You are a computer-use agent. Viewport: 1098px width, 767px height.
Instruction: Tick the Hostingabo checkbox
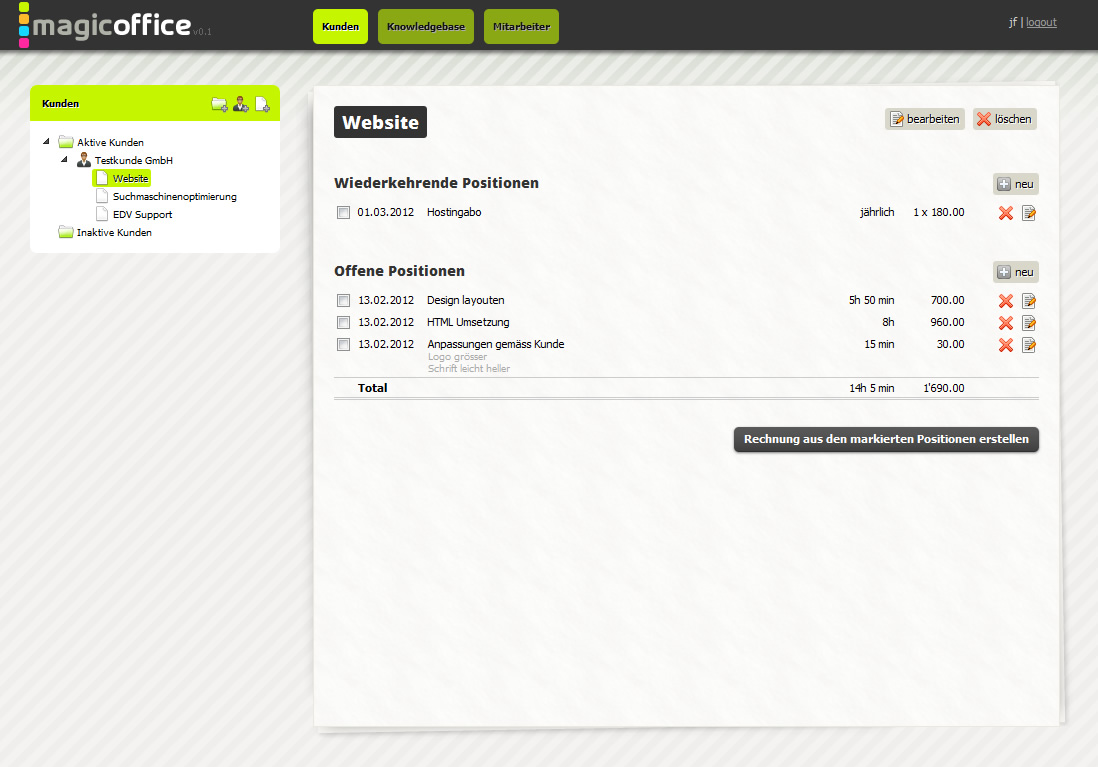click(343, 213)
